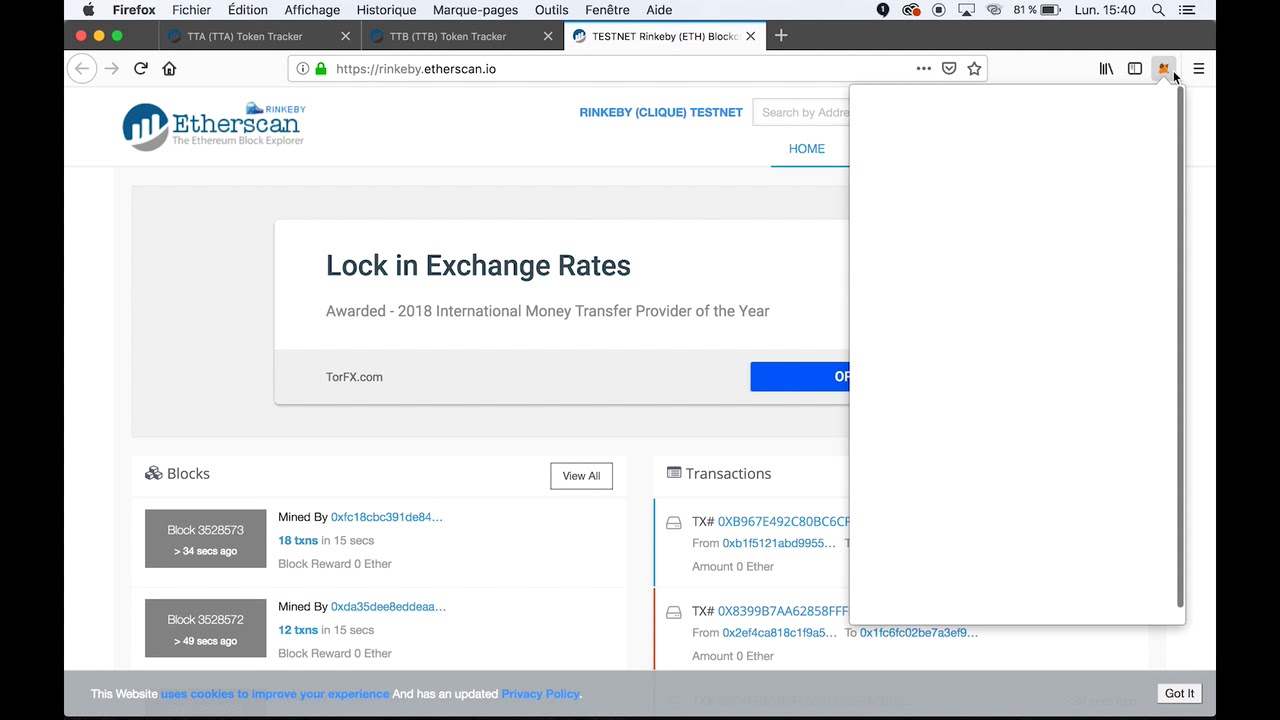Open page actions three-dots menu
Viewport: 1280px width, 720px height.
(923, 69)
